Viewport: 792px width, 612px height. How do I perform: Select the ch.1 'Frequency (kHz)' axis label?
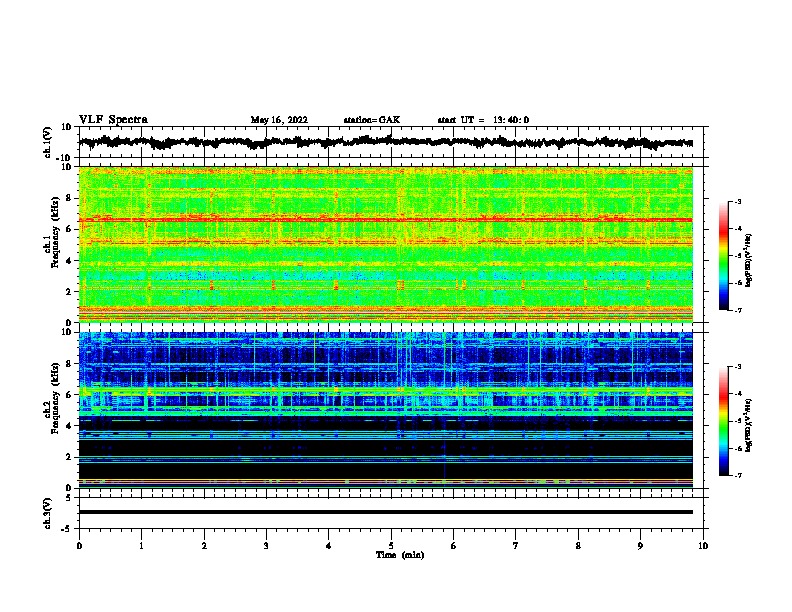(55, 232)
